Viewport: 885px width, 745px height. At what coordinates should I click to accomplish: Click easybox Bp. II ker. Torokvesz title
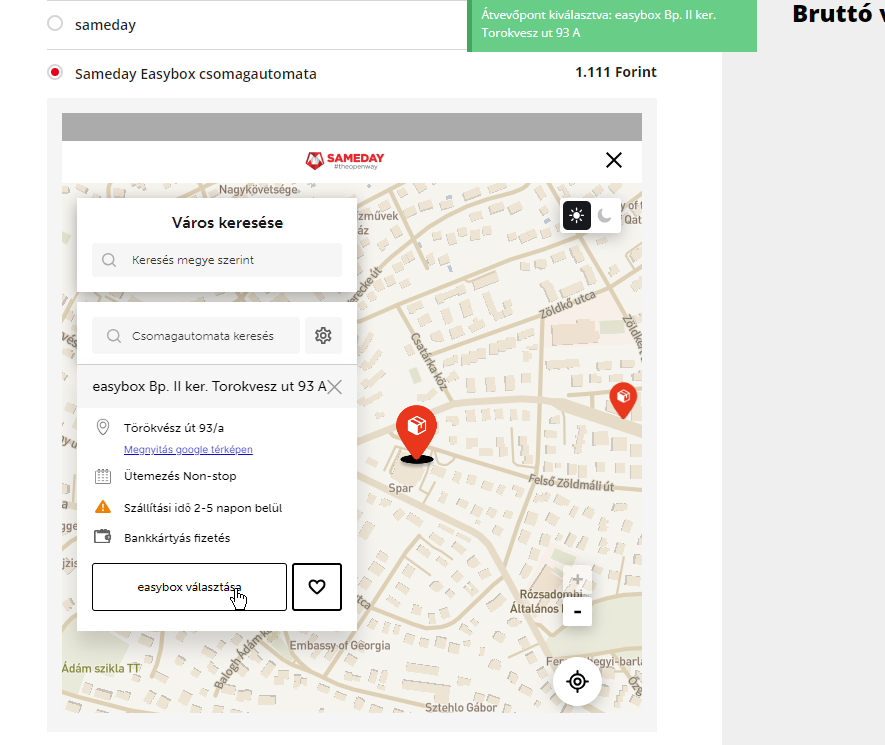tap(209, 387)
